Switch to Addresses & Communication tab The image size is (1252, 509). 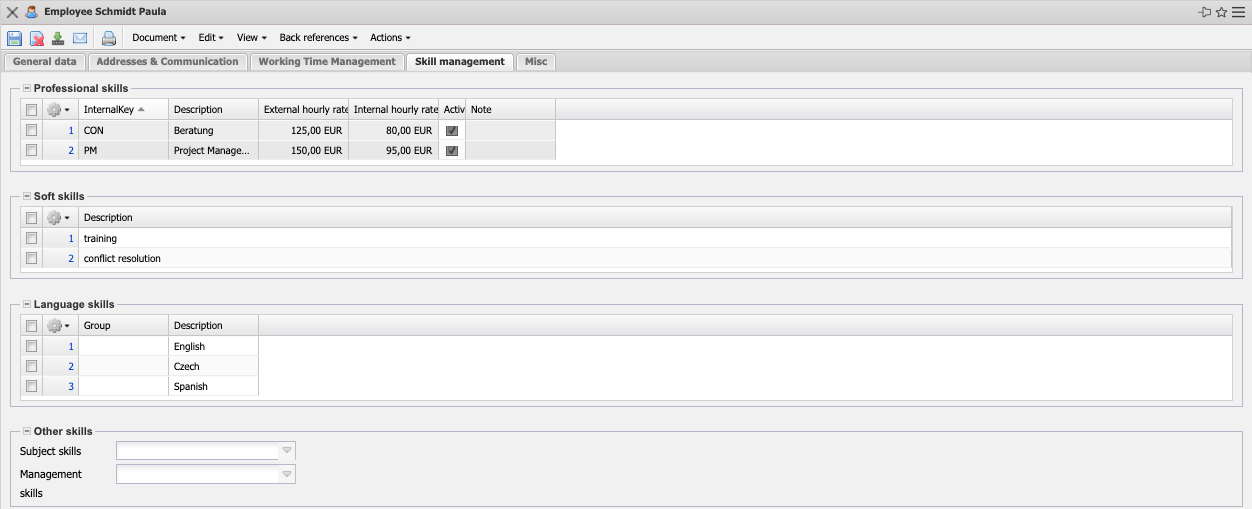click(167, 62)
